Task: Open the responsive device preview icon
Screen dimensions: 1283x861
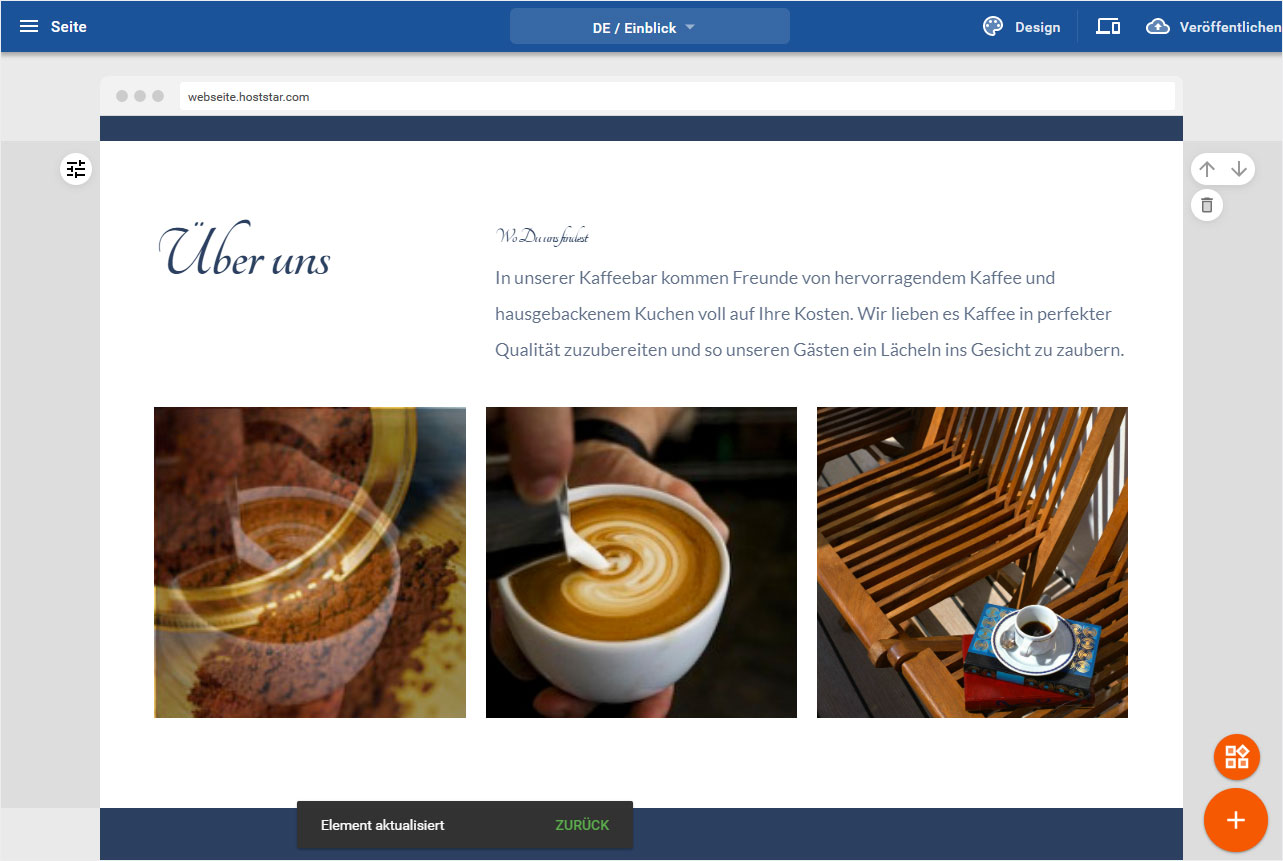Action: pyautogui.click(x=1108, y=27)
